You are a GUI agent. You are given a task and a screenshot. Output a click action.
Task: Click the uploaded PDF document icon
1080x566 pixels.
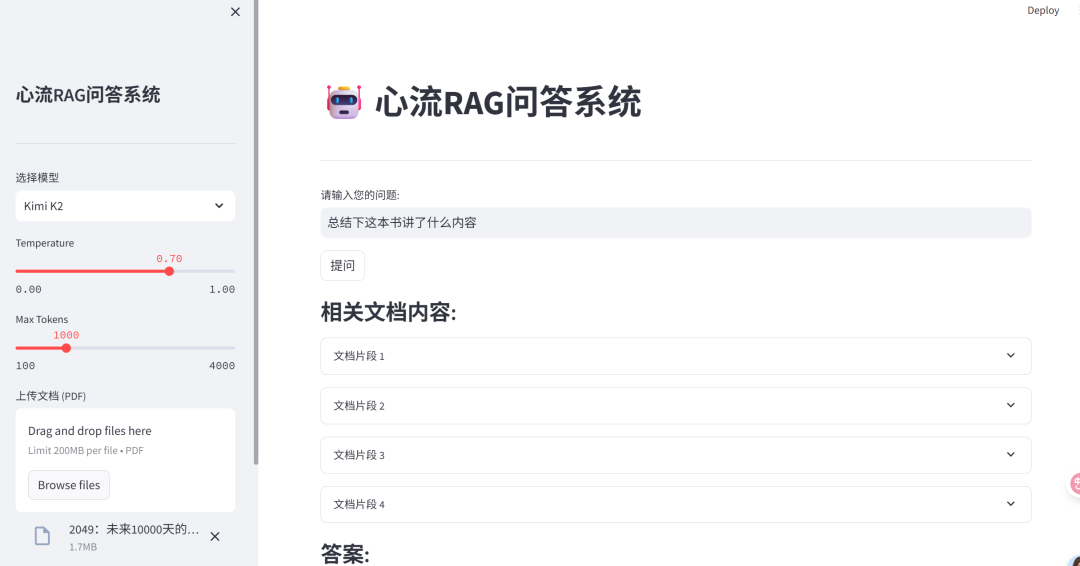coord(43,536)
